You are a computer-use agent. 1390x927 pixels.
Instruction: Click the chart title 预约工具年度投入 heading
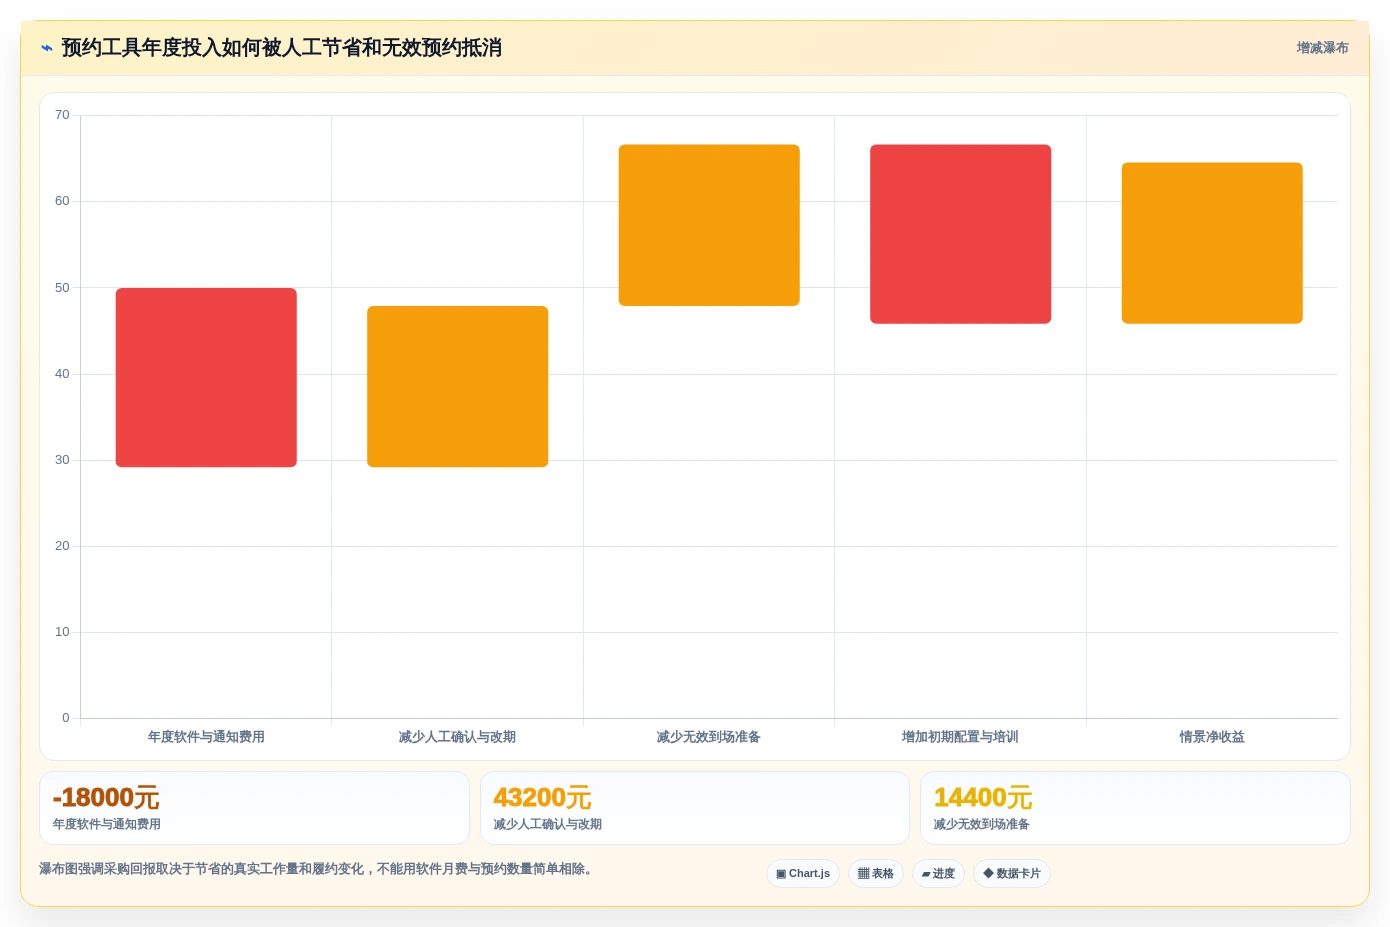tap(281, 48)
